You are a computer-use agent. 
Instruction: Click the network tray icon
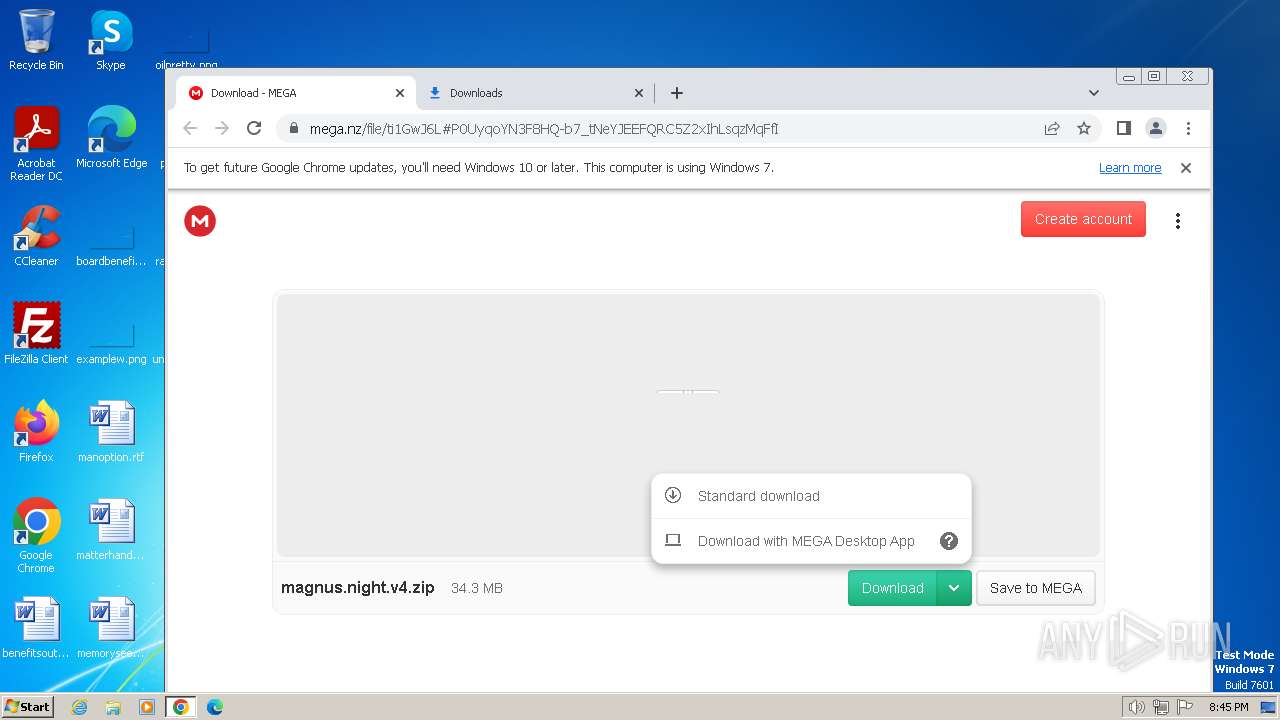click(x=1161, y=707)
